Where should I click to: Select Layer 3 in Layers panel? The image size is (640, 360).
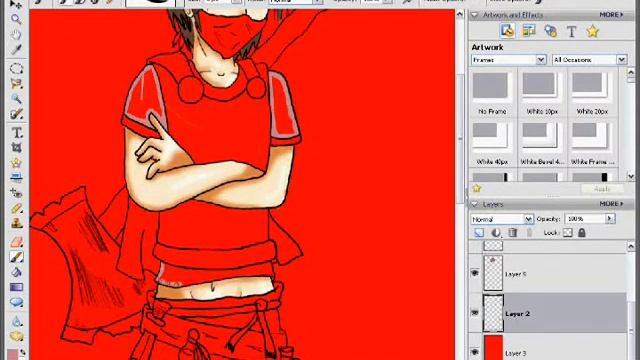pos(549,347)
